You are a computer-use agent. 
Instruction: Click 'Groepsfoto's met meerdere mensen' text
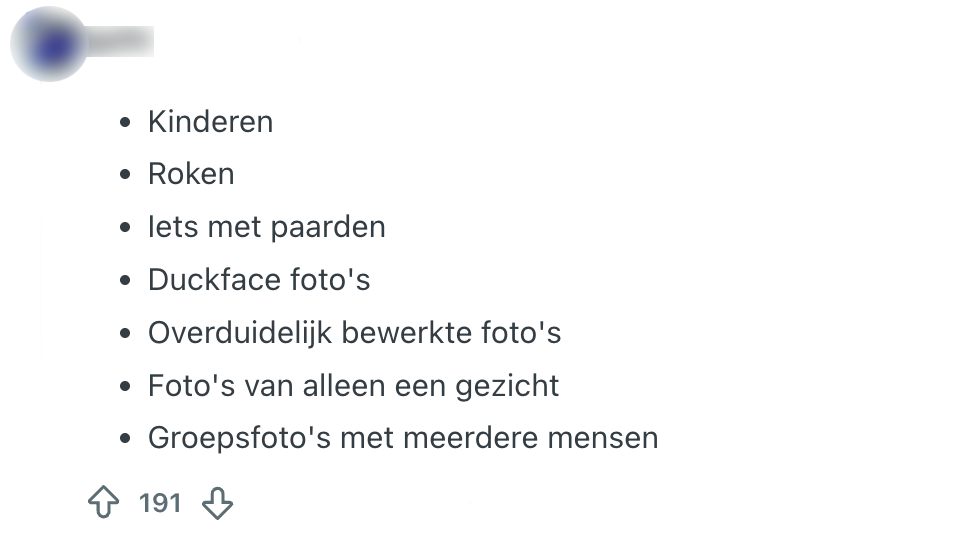pyautogui.click(x=403, y=438)
